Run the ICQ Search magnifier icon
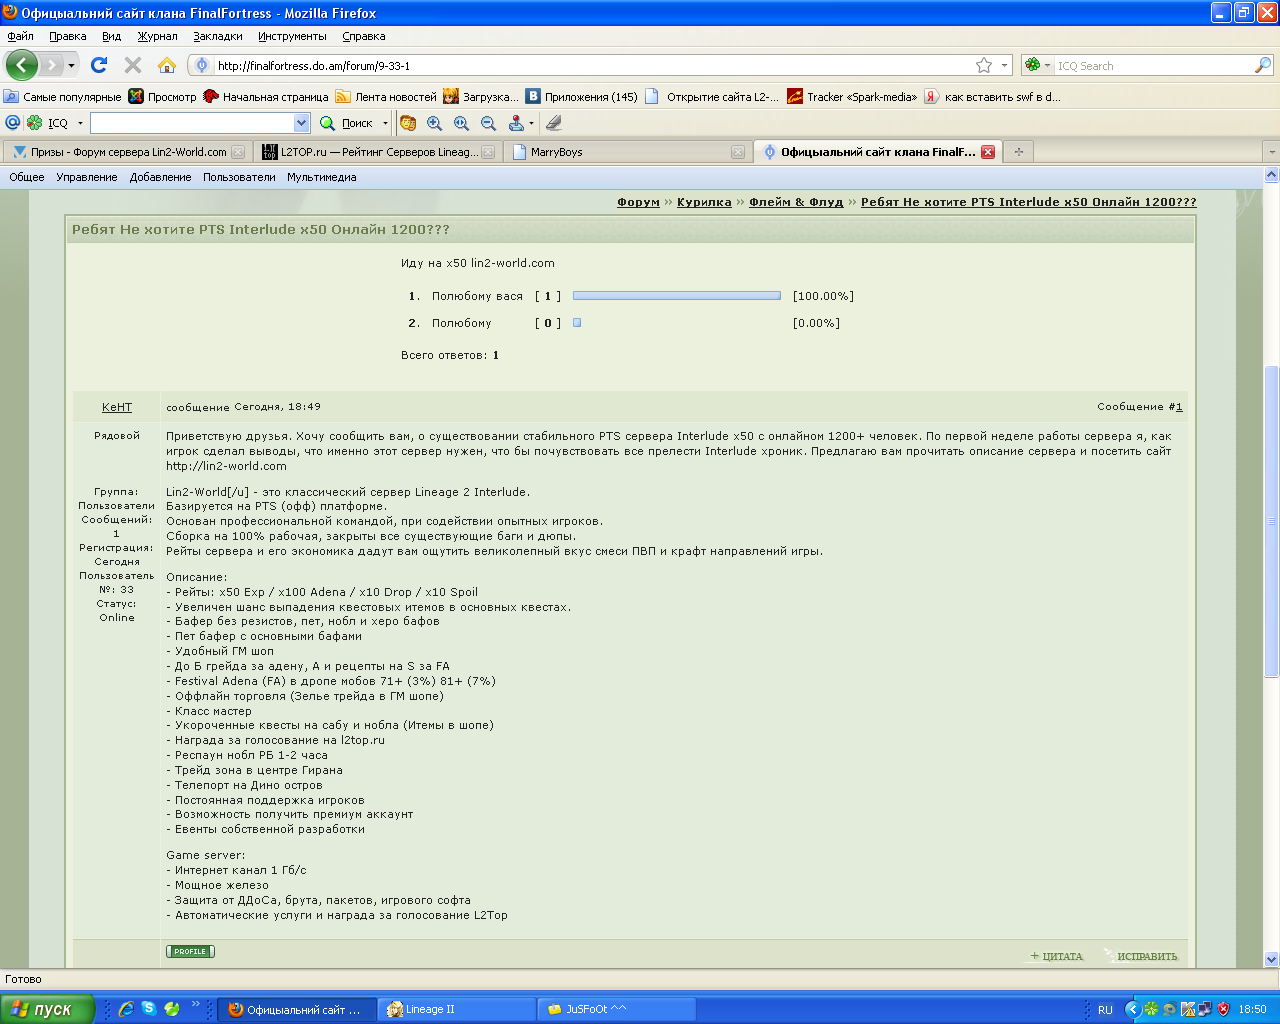 point(1263,65)
